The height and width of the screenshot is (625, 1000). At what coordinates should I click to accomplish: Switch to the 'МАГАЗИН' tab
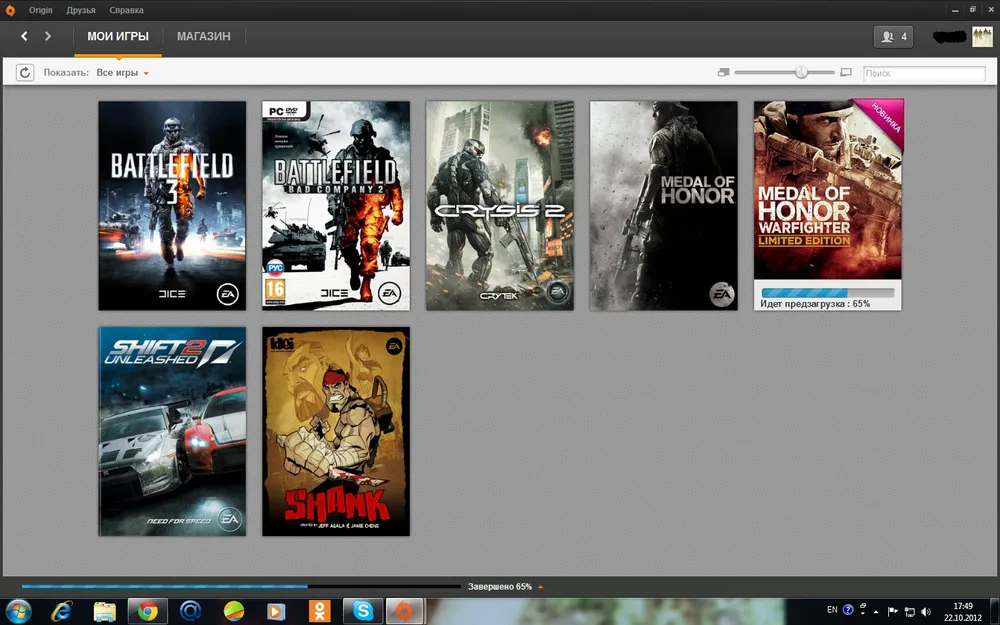point(203,37)
